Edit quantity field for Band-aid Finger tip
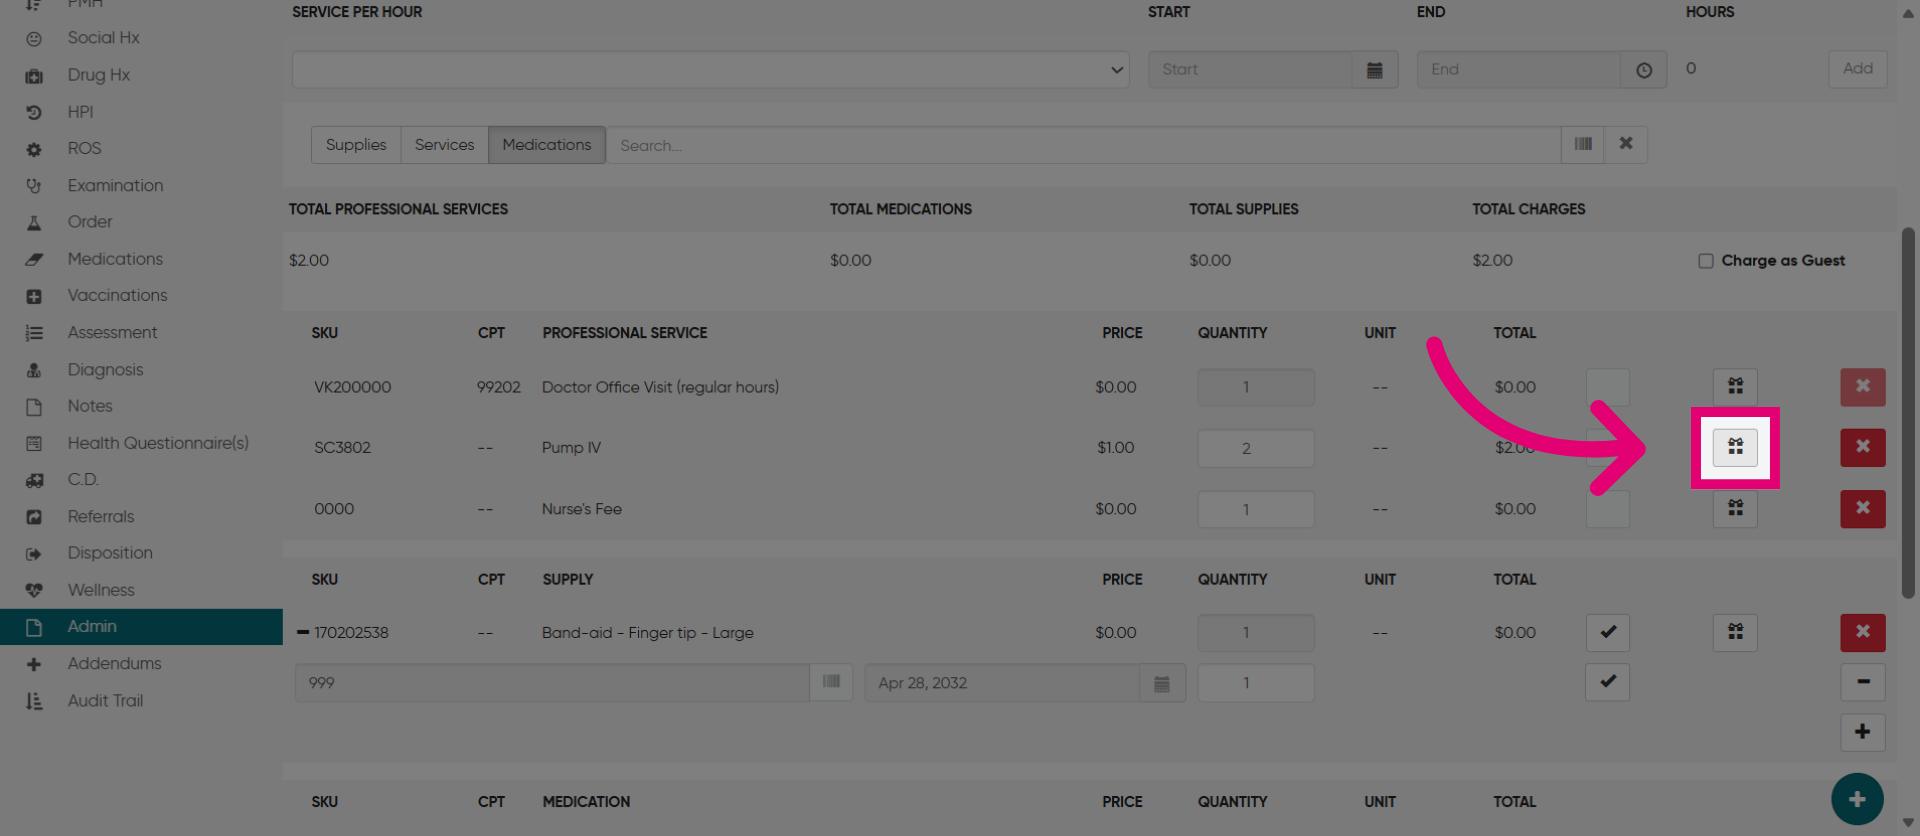The image size is (1920, 836). [1256, 633]
